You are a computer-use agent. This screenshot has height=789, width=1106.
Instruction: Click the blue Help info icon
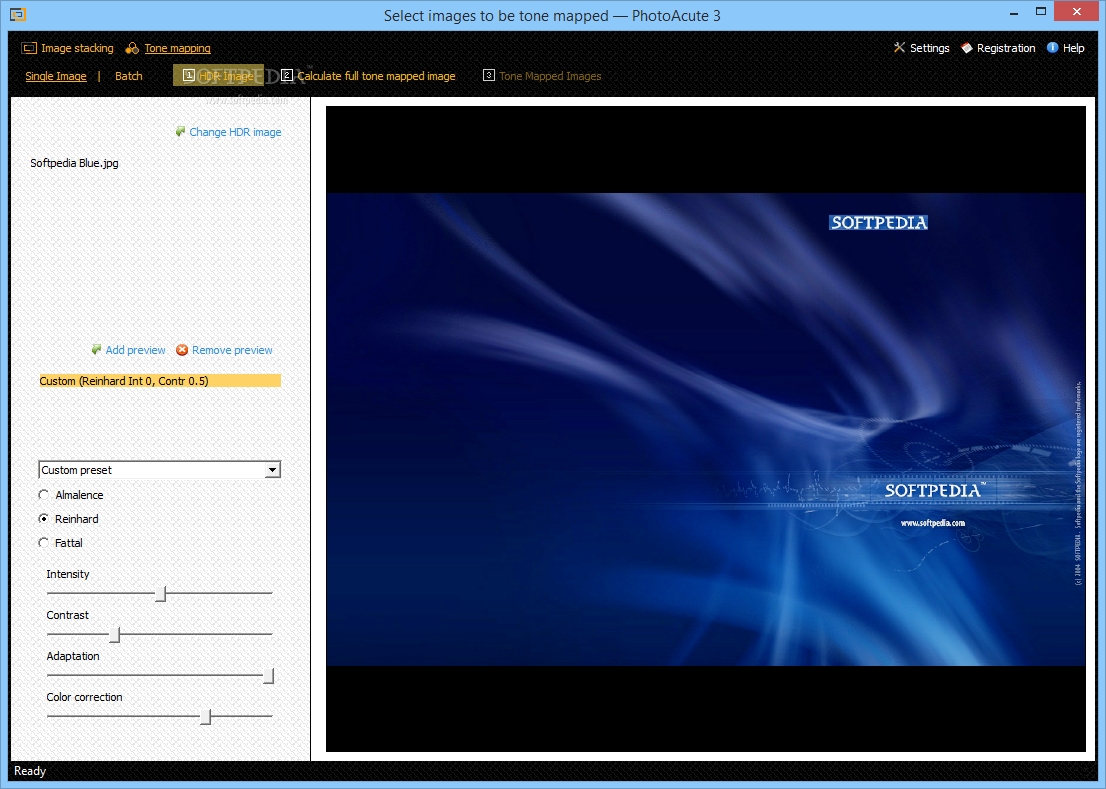[1052, 47]
